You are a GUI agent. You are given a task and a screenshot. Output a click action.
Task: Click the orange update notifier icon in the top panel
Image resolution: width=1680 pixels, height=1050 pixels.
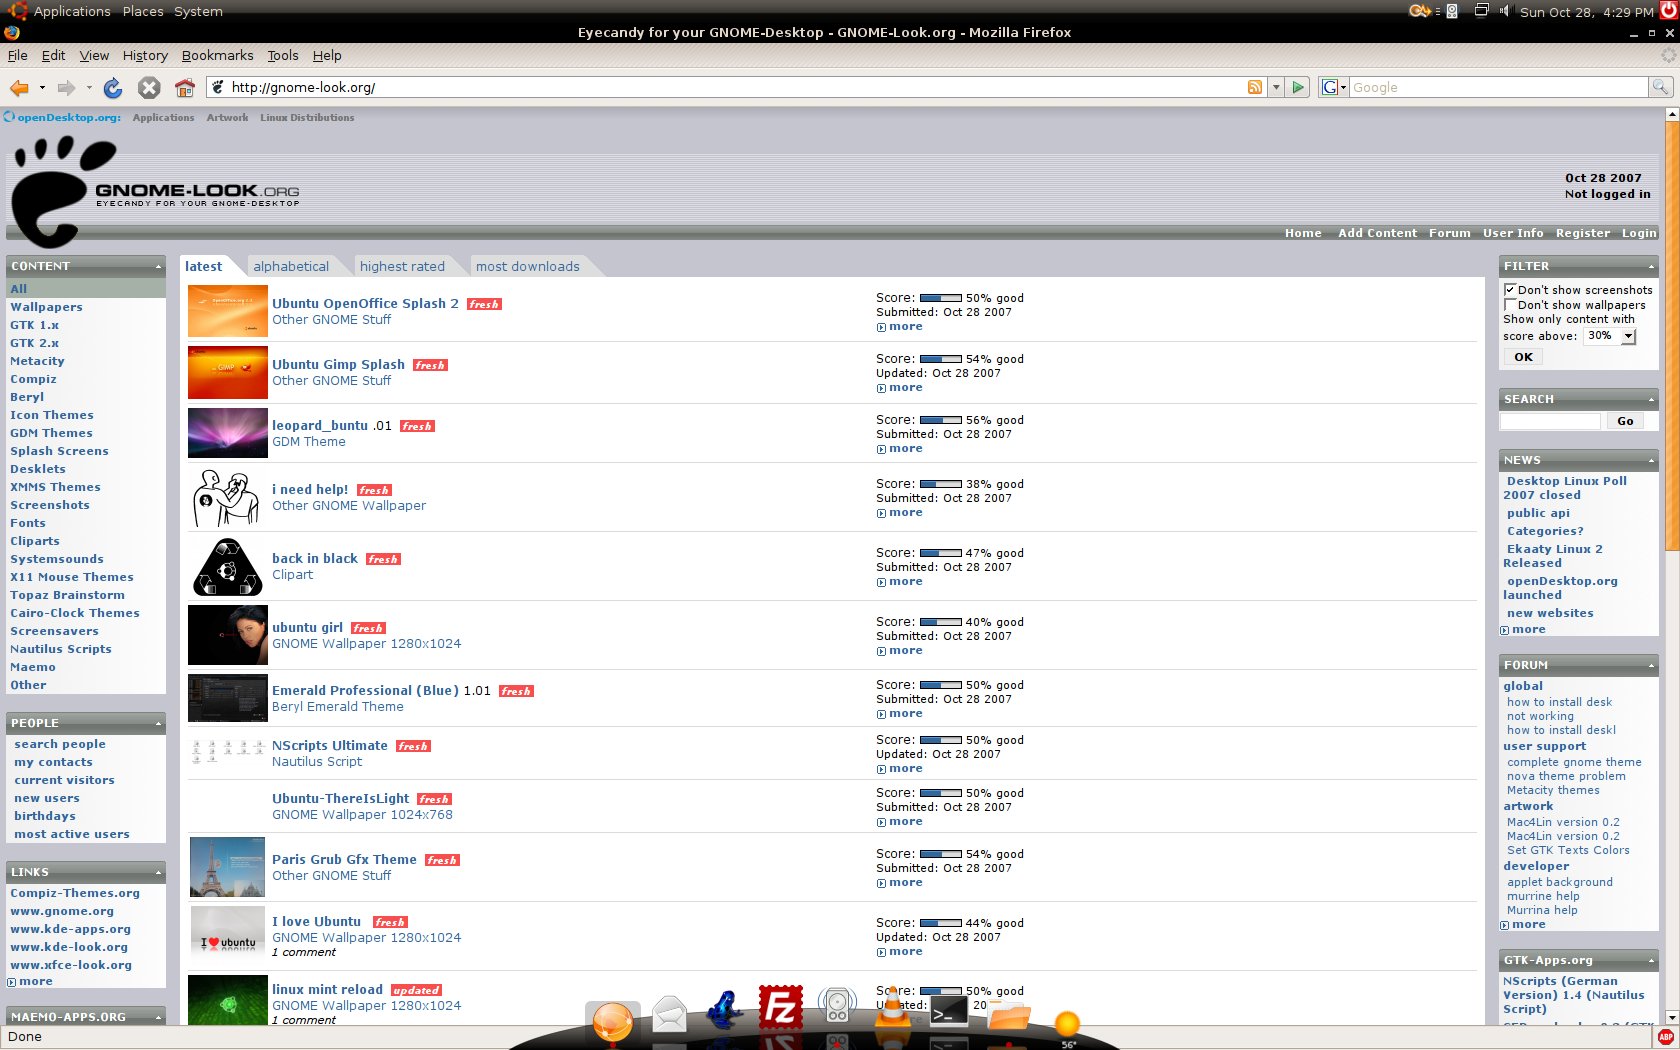tap(1419, 11)
